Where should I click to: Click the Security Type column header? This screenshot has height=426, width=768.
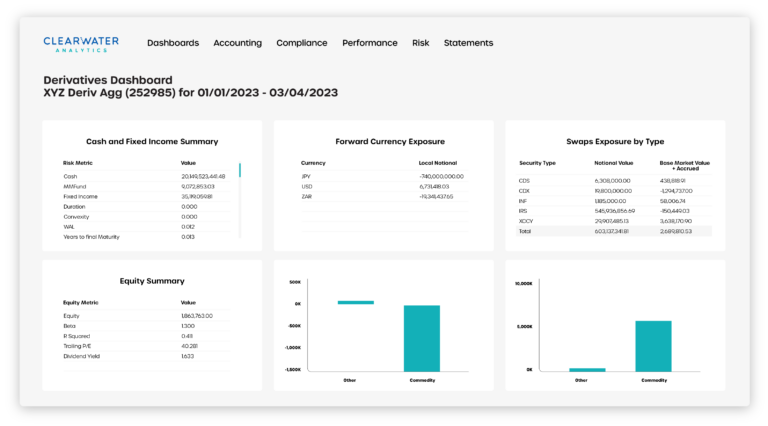tap(536, 162)
